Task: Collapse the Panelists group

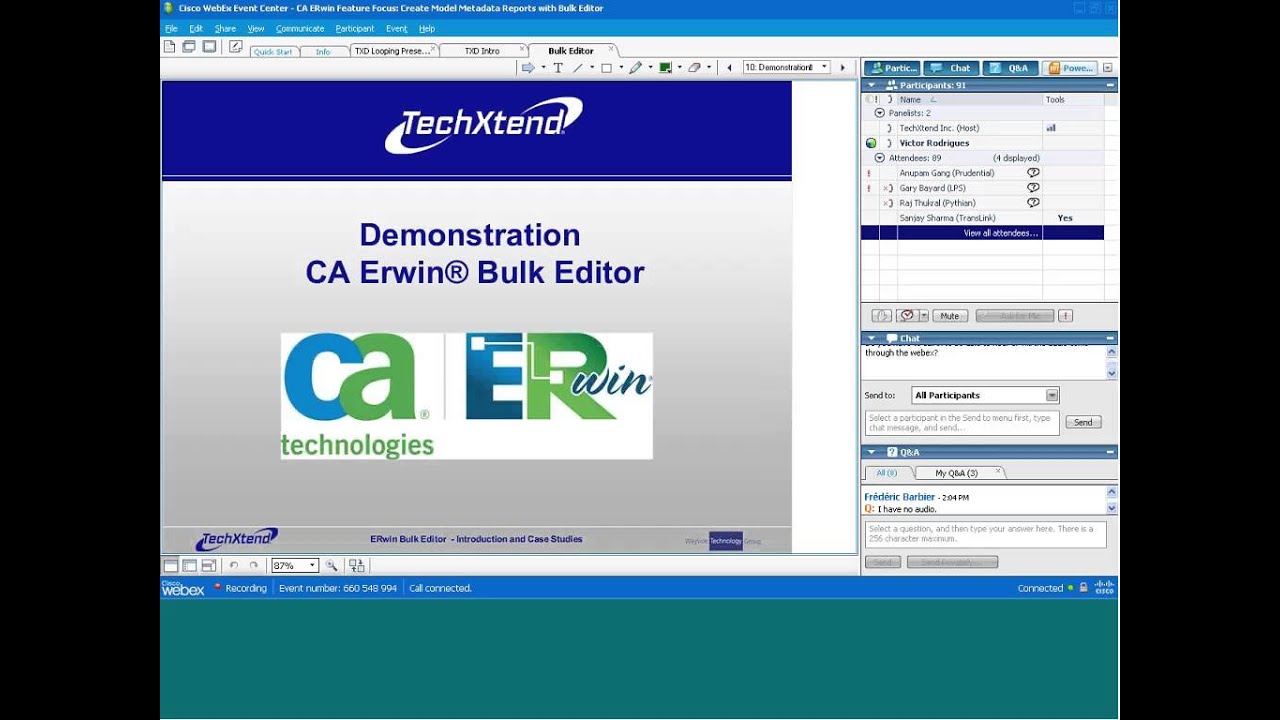Action: (880, 113)
